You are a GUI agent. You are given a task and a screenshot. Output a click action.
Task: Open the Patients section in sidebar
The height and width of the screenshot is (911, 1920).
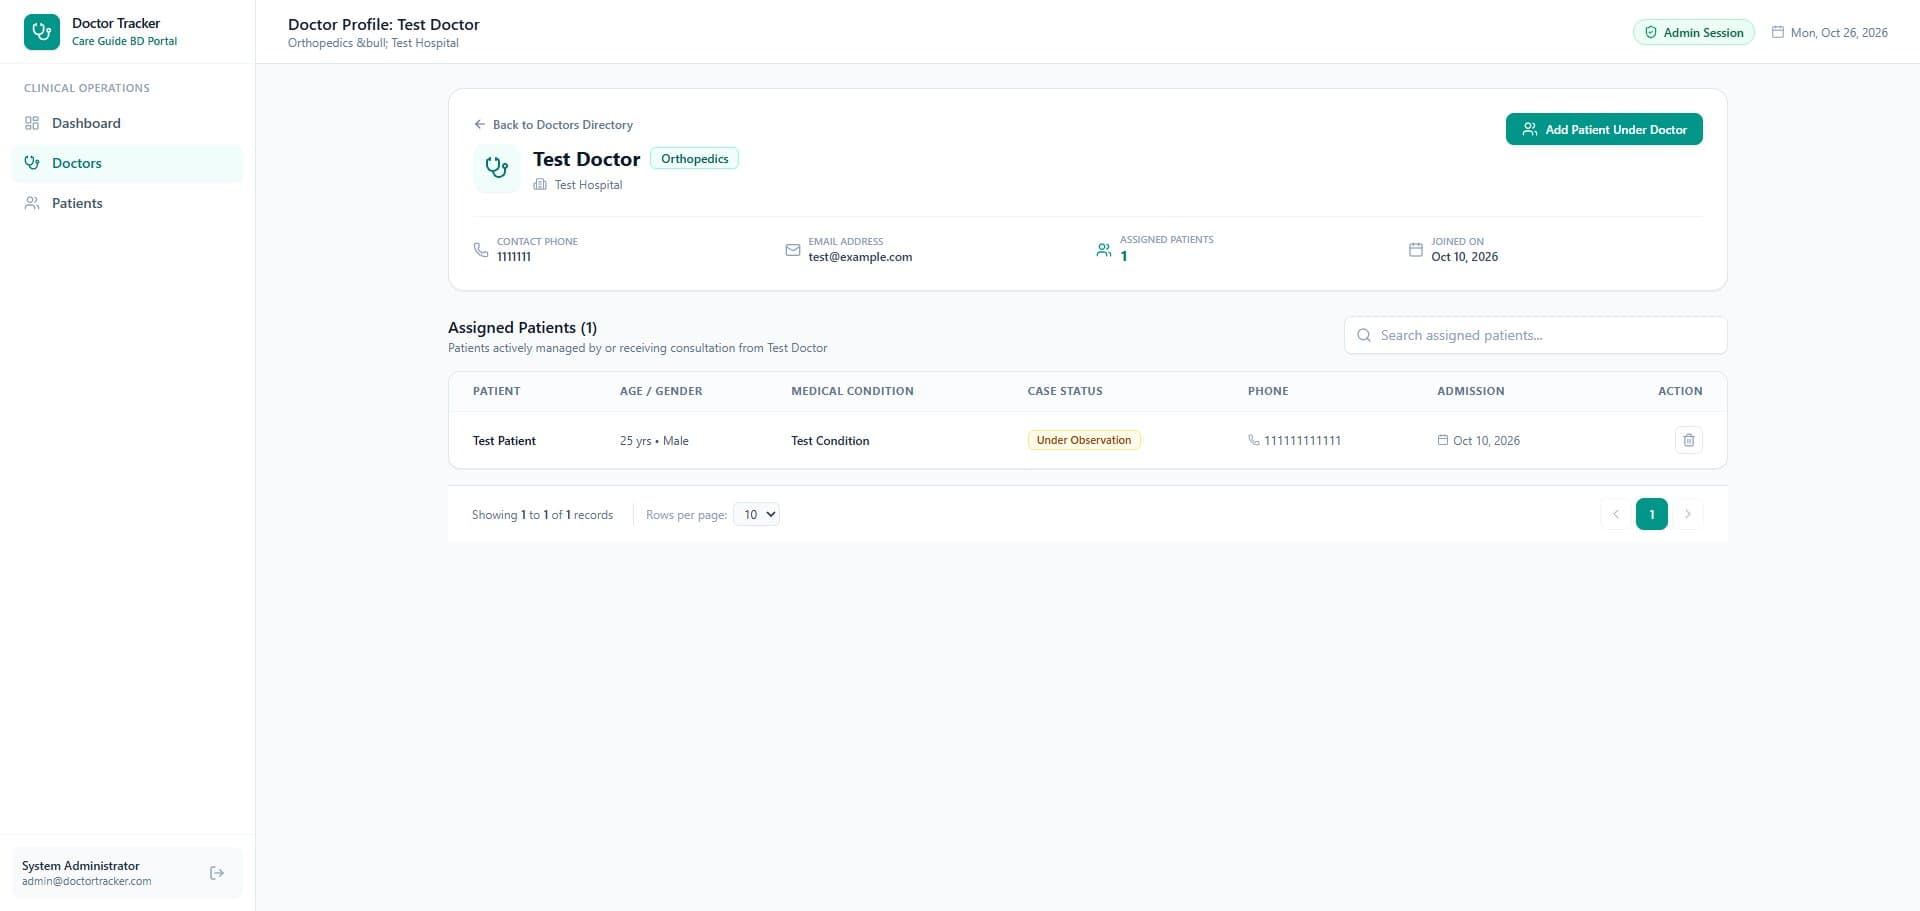(x=127, y=203)
